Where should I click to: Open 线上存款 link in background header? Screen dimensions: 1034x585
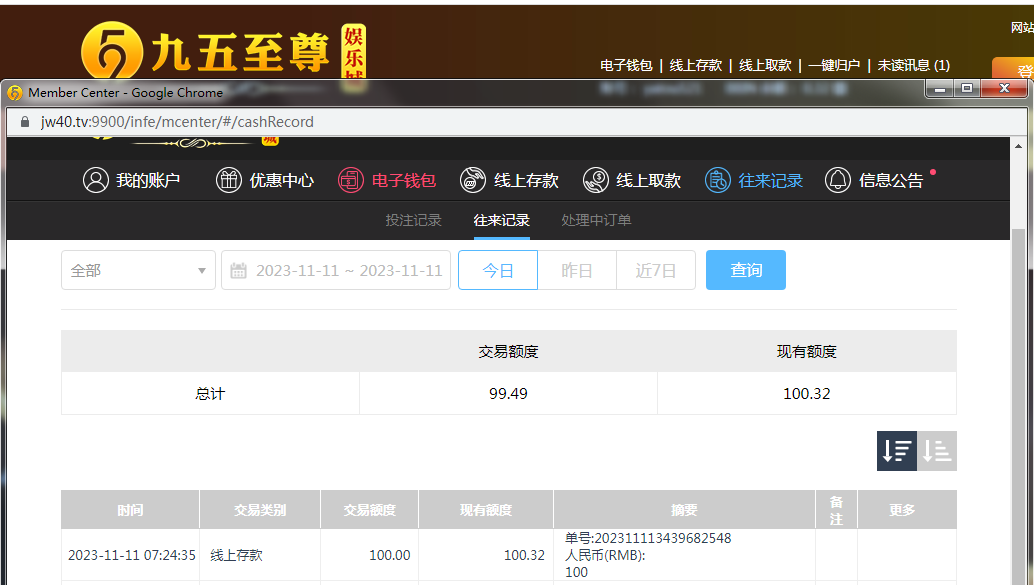pyautogui.click(x=696, y=65)
